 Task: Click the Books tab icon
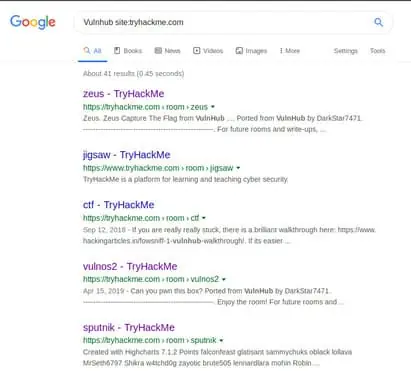pyautogui.click(x=117, y=51)
